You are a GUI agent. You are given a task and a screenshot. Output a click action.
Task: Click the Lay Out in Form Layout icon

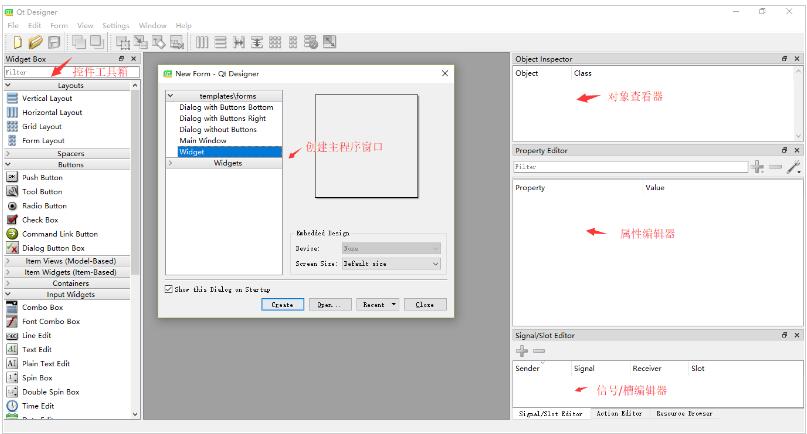[293, 42]
